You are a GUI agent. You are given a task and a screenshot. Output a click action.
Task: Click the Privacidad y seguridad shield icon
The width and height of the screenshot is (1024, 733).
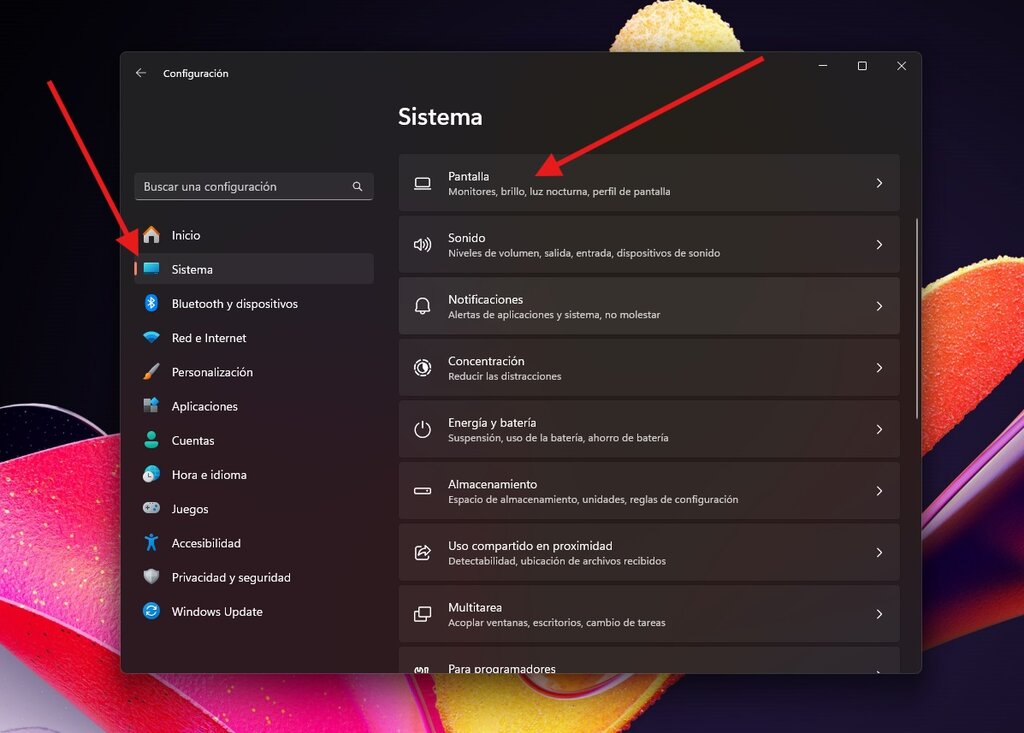[152, 576]
